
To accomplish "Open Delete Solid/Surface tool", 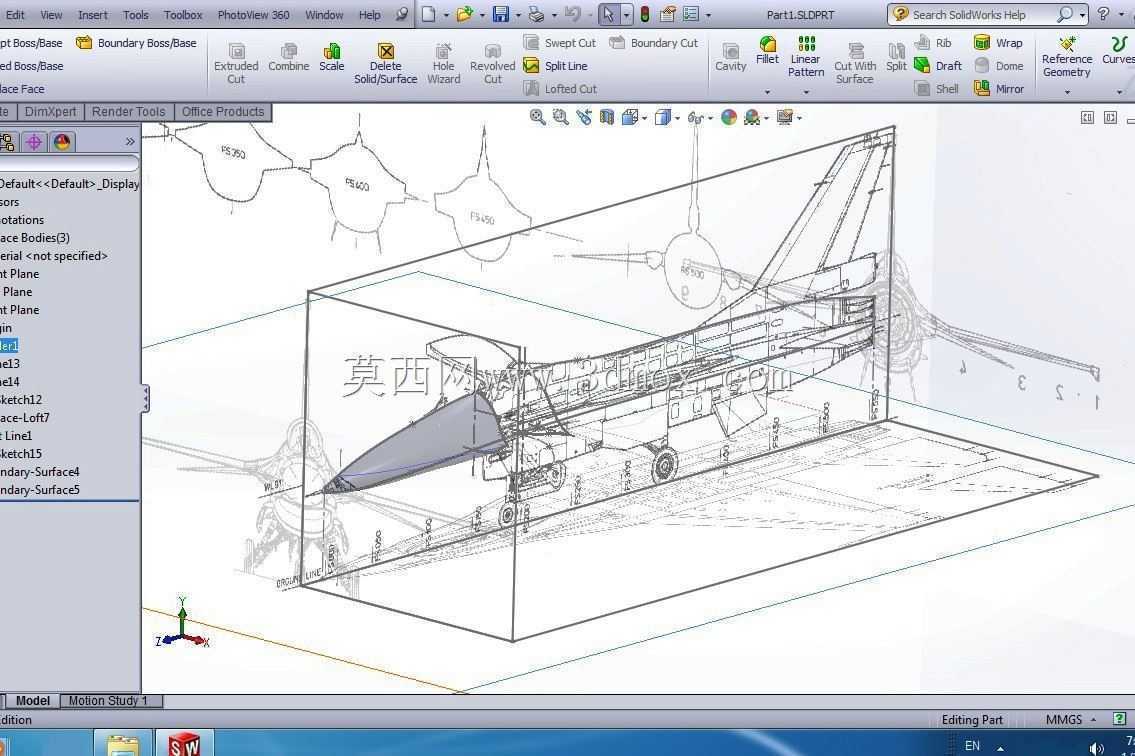I will click(x=385, y=64).
